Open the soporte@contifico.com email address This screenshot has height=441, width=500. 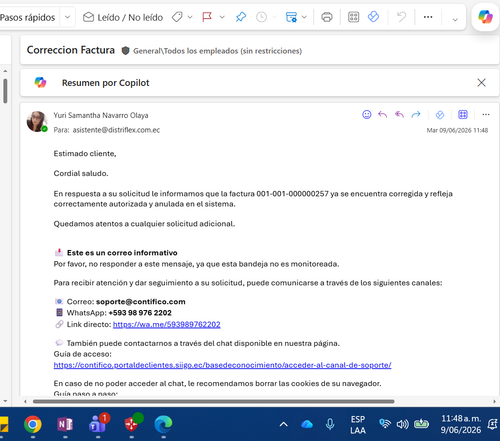pyautogui.click(x=141, y=302)
